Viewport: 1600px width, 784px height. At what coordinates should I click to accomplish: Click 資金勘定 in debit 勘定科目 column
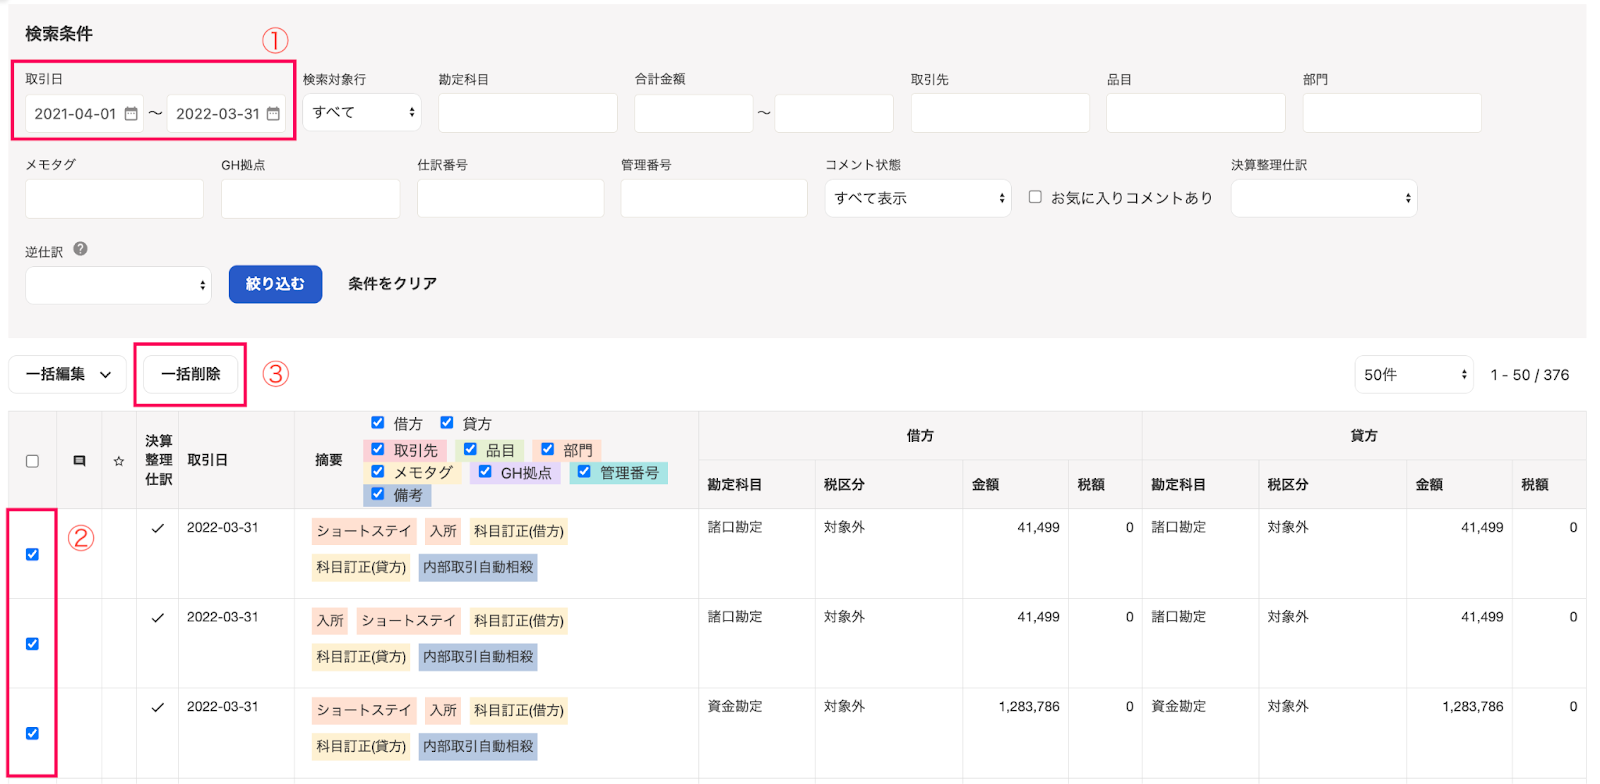pyautogui.click(x=735, y=706)
